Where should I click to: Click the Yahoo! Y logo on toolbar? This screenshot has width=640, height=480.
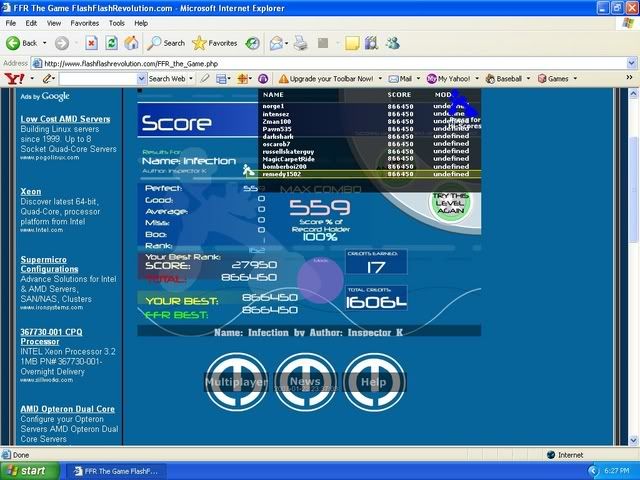click(x=11, y=78)
